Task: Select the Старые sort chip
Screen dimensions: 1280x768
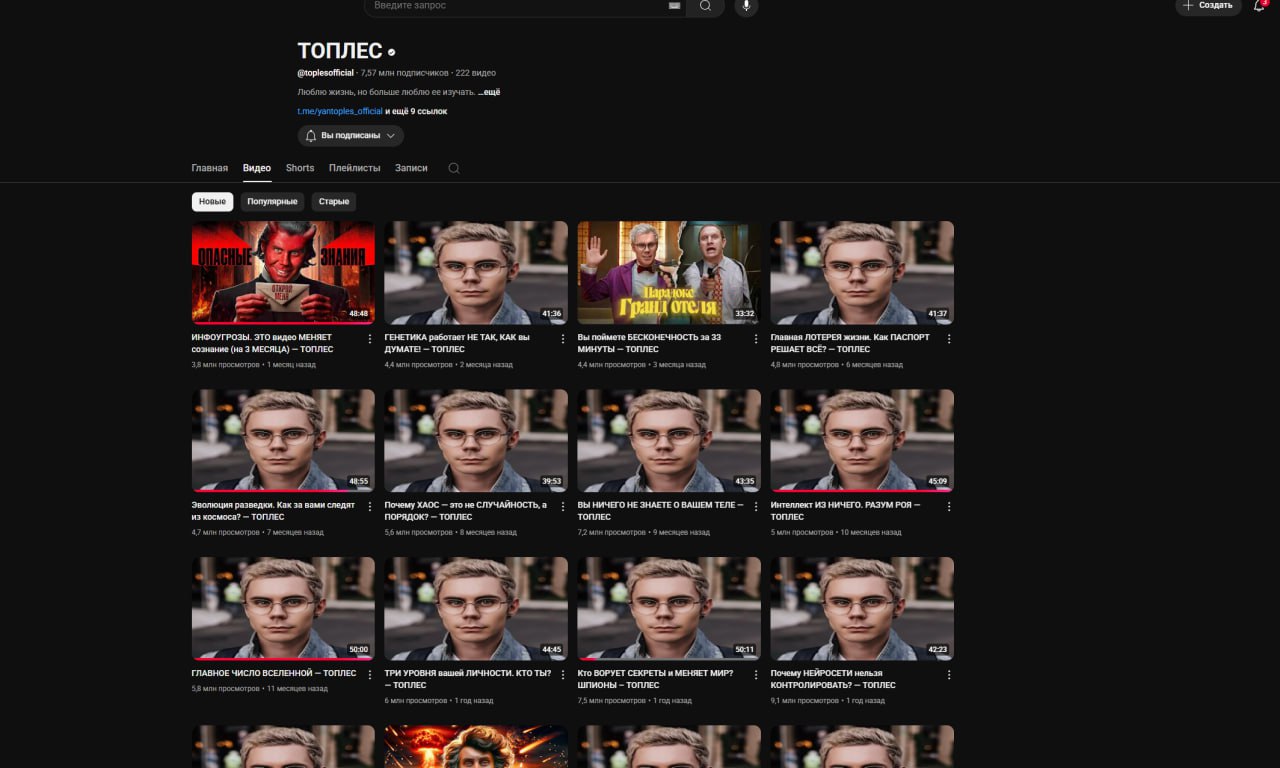Action: (x=334, y=202)
